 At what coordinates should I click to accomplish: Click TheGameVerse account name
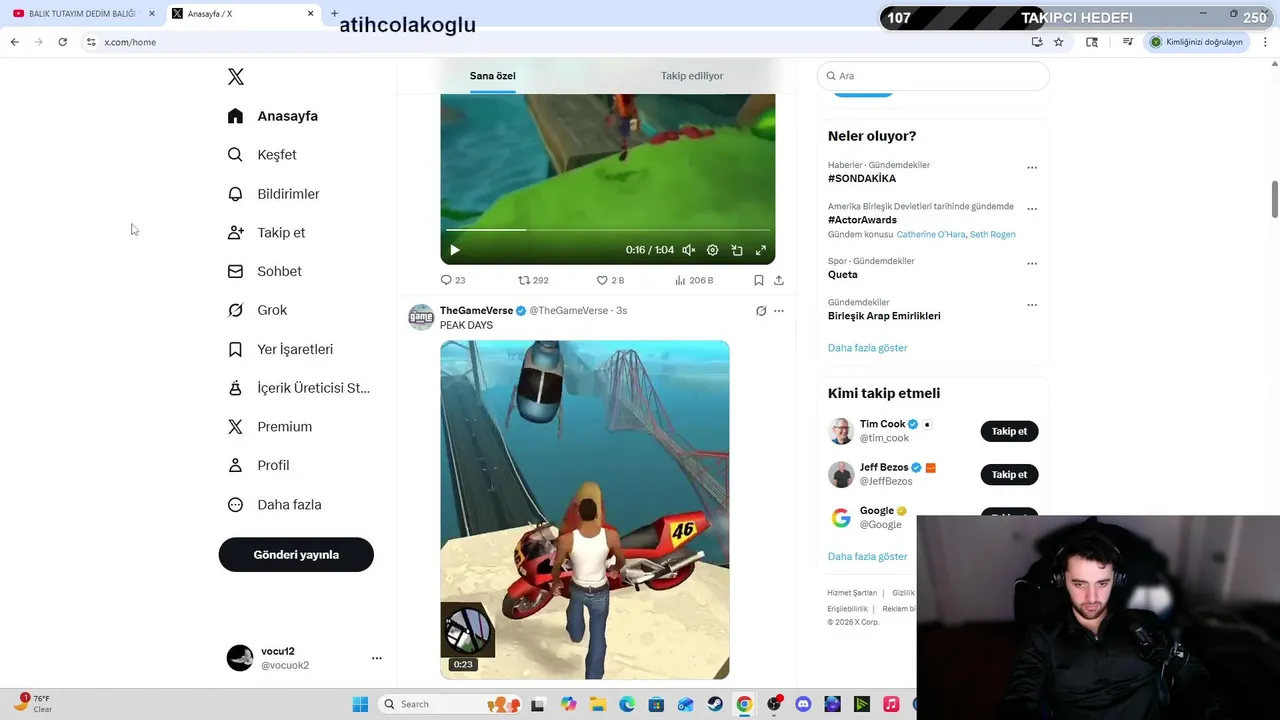[477, 311]
